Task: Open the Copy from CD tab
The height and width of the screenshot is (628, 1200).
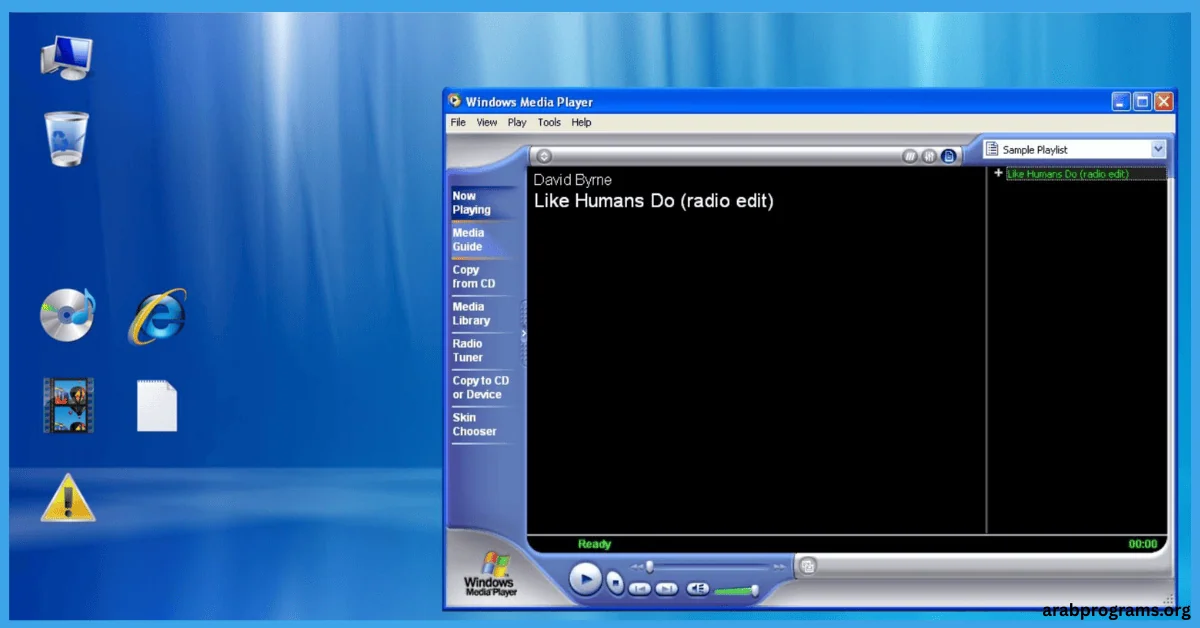Action: pos(482,277)
